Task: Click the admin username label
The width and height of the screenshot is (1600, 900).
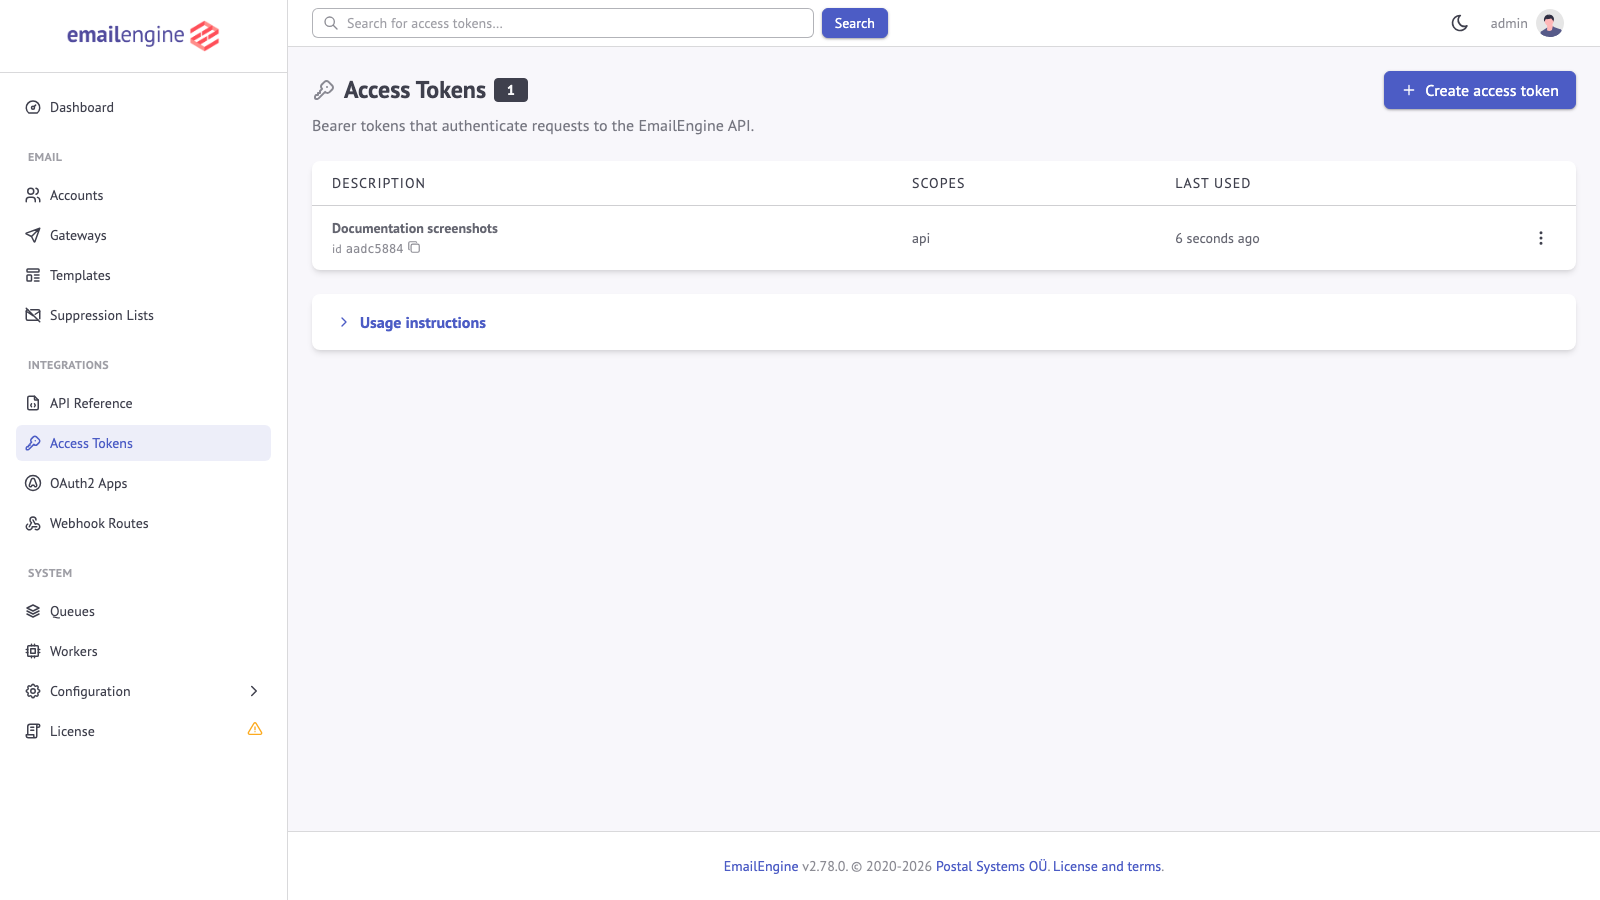Action: pos(1509,23)
